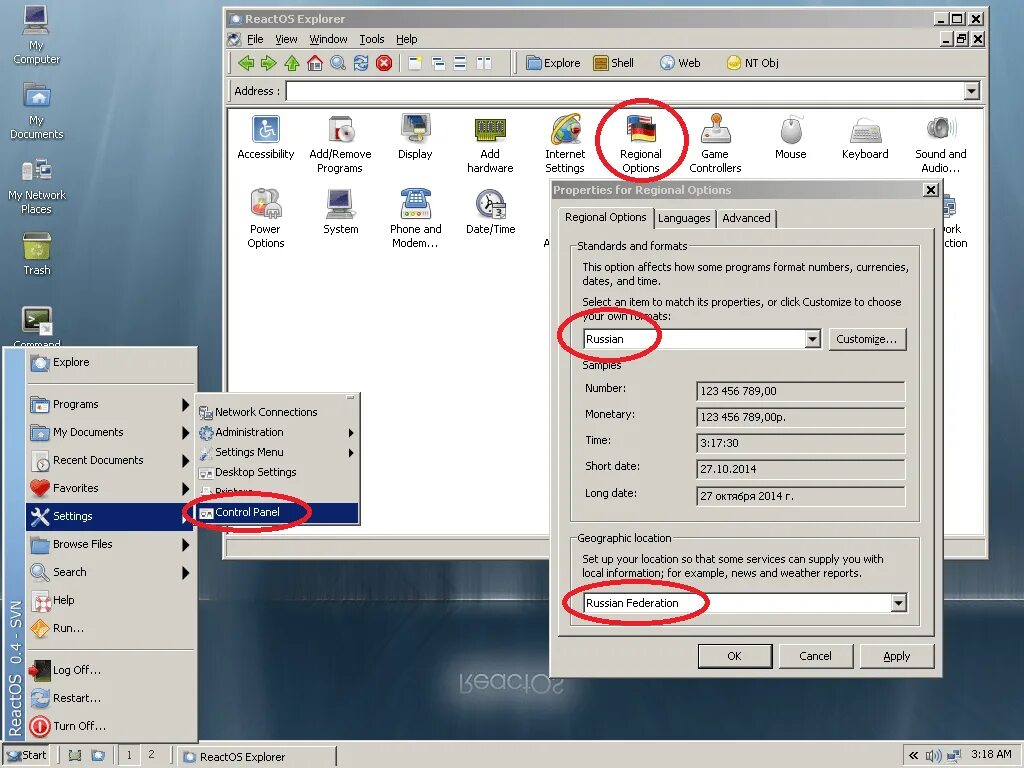Click the Customize... button

[867, 339]
